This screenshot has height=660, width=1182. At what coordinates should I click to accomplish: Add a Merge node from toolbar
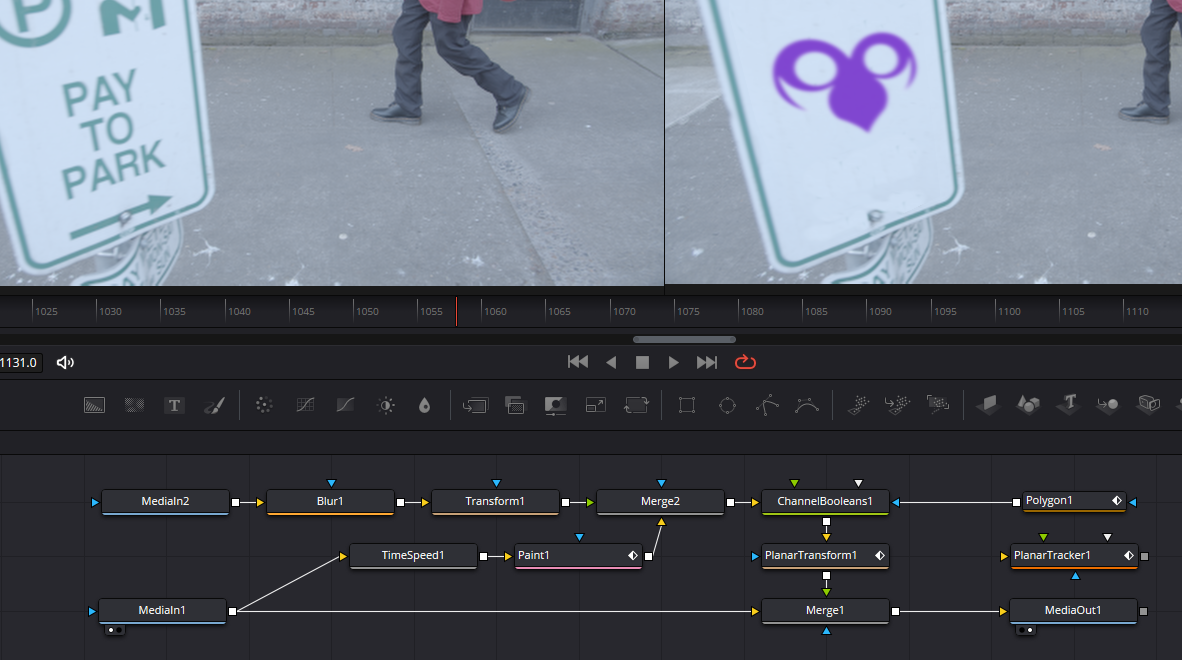coord(475,405)
